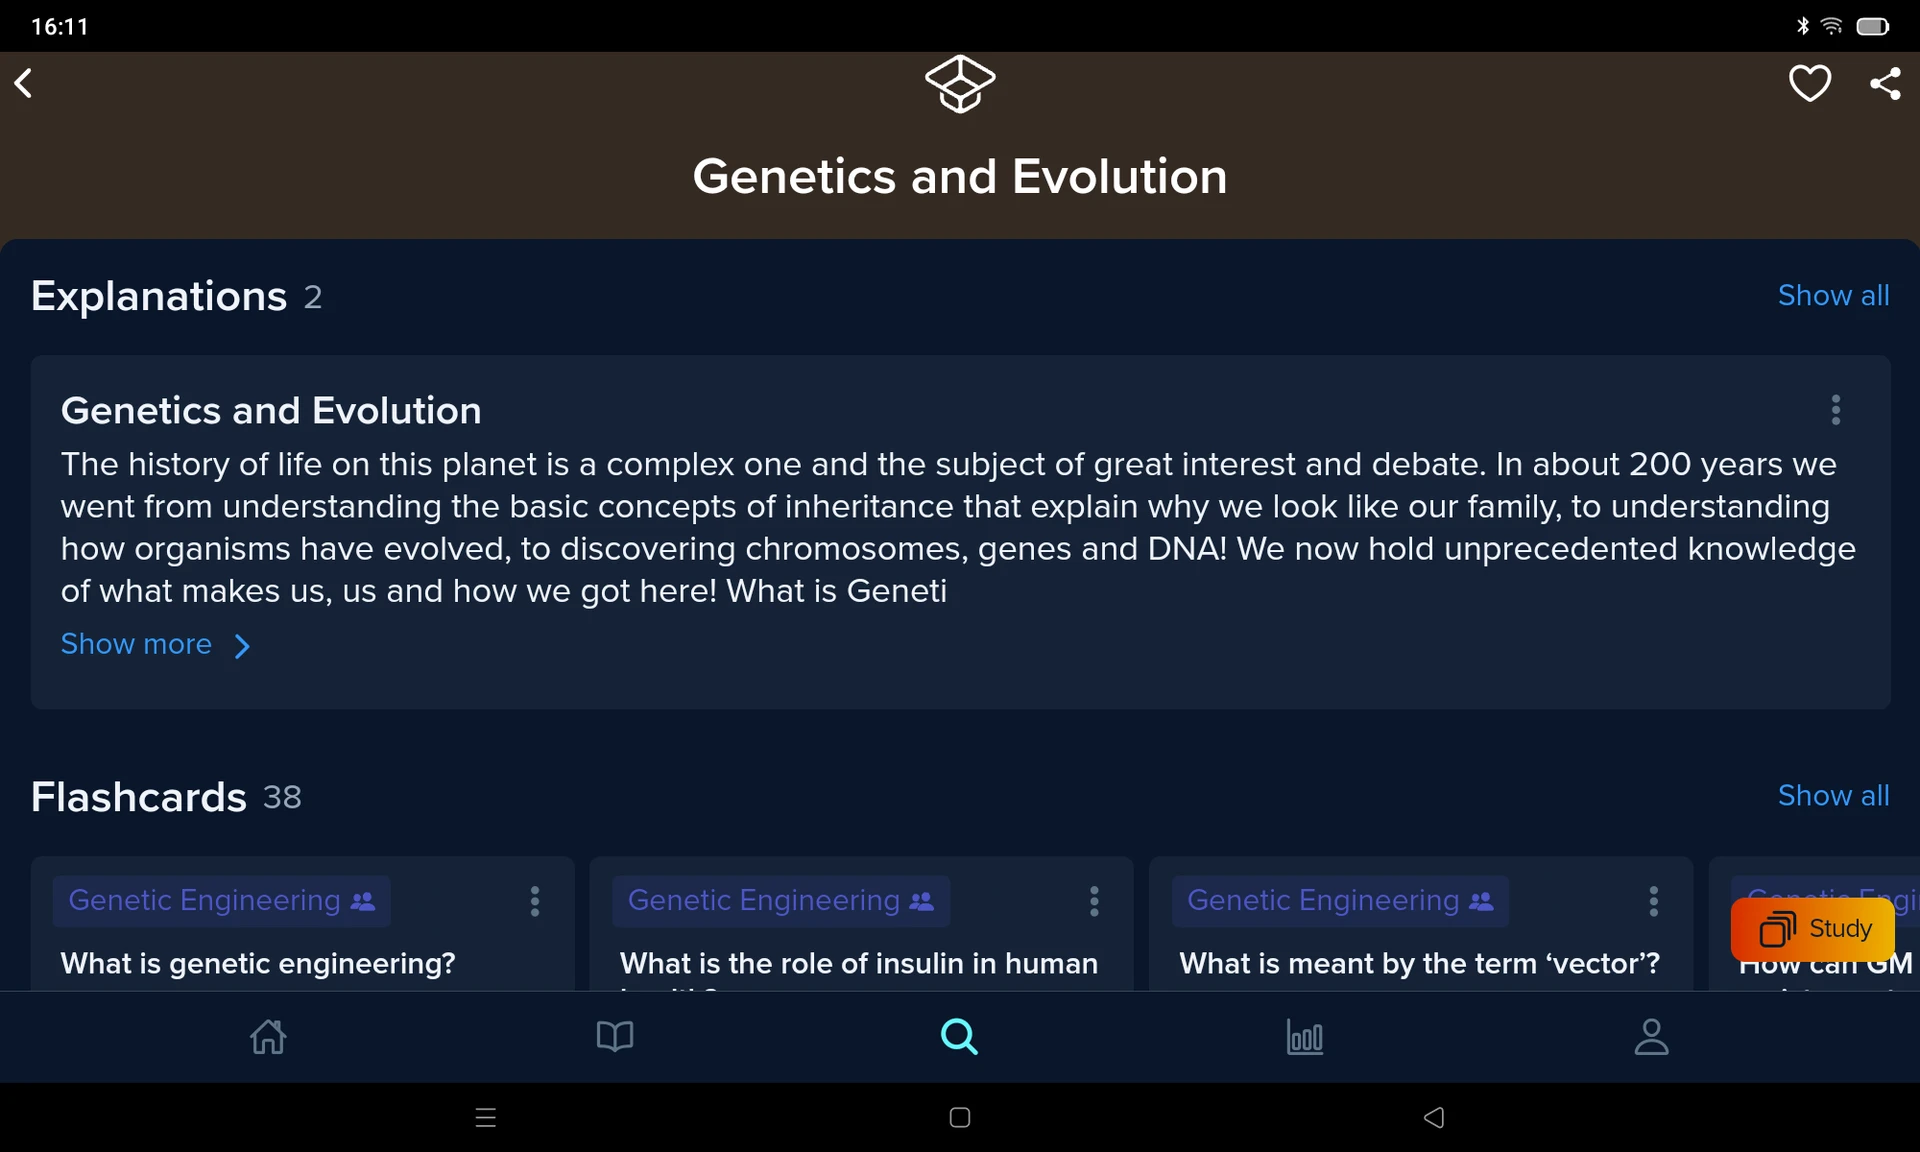Open the statistics bar chart icon
The width and height of the screenshot is (1920, 1152).
pos(1304,1037)
